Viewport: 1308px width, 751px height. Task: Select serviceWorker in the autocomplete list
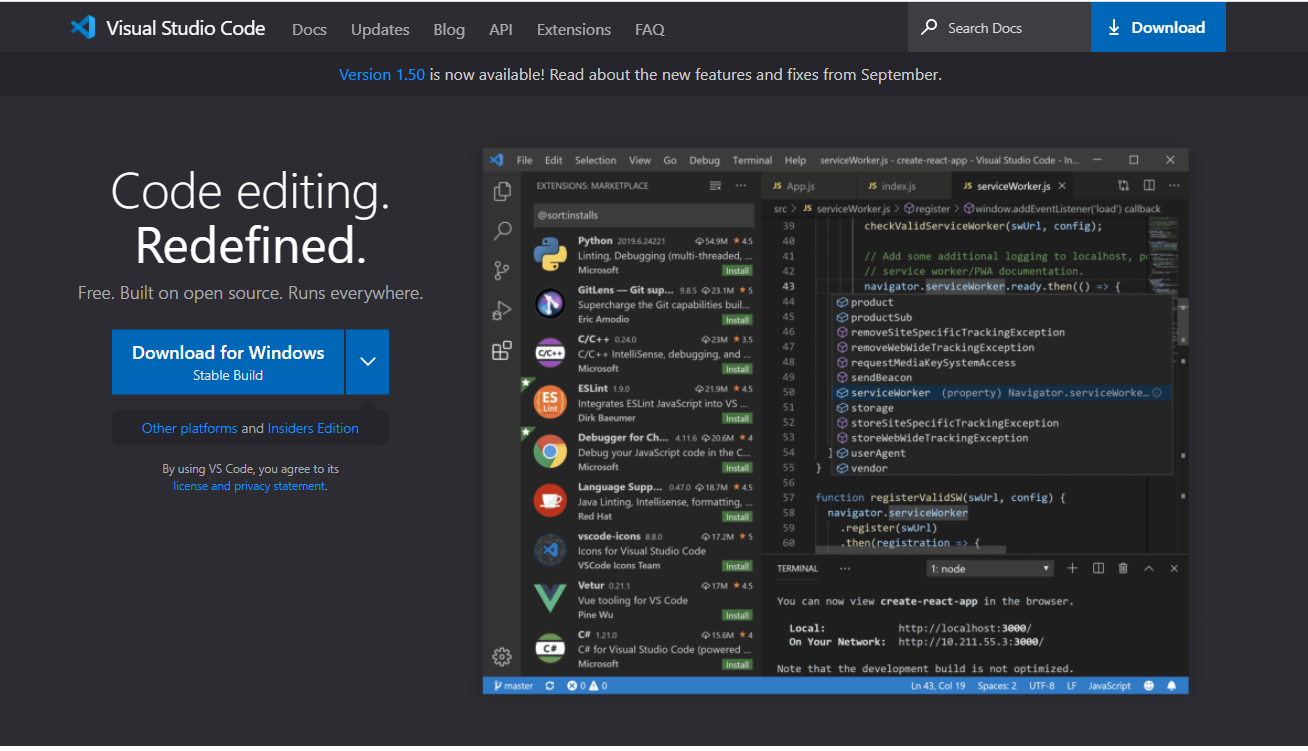1001,393
